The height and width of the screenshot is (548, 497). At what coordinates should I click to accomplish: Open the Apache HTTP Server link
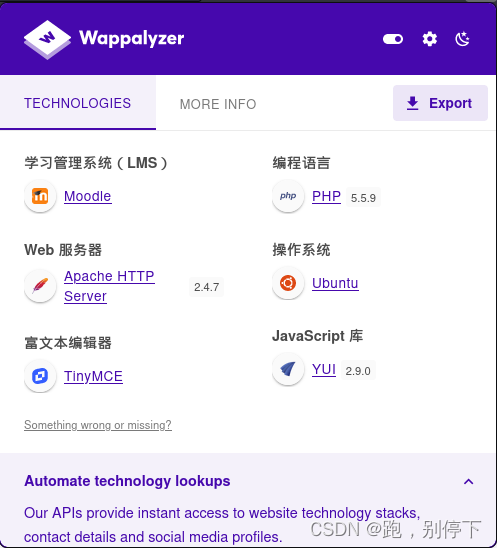click(x=109, y=286)
